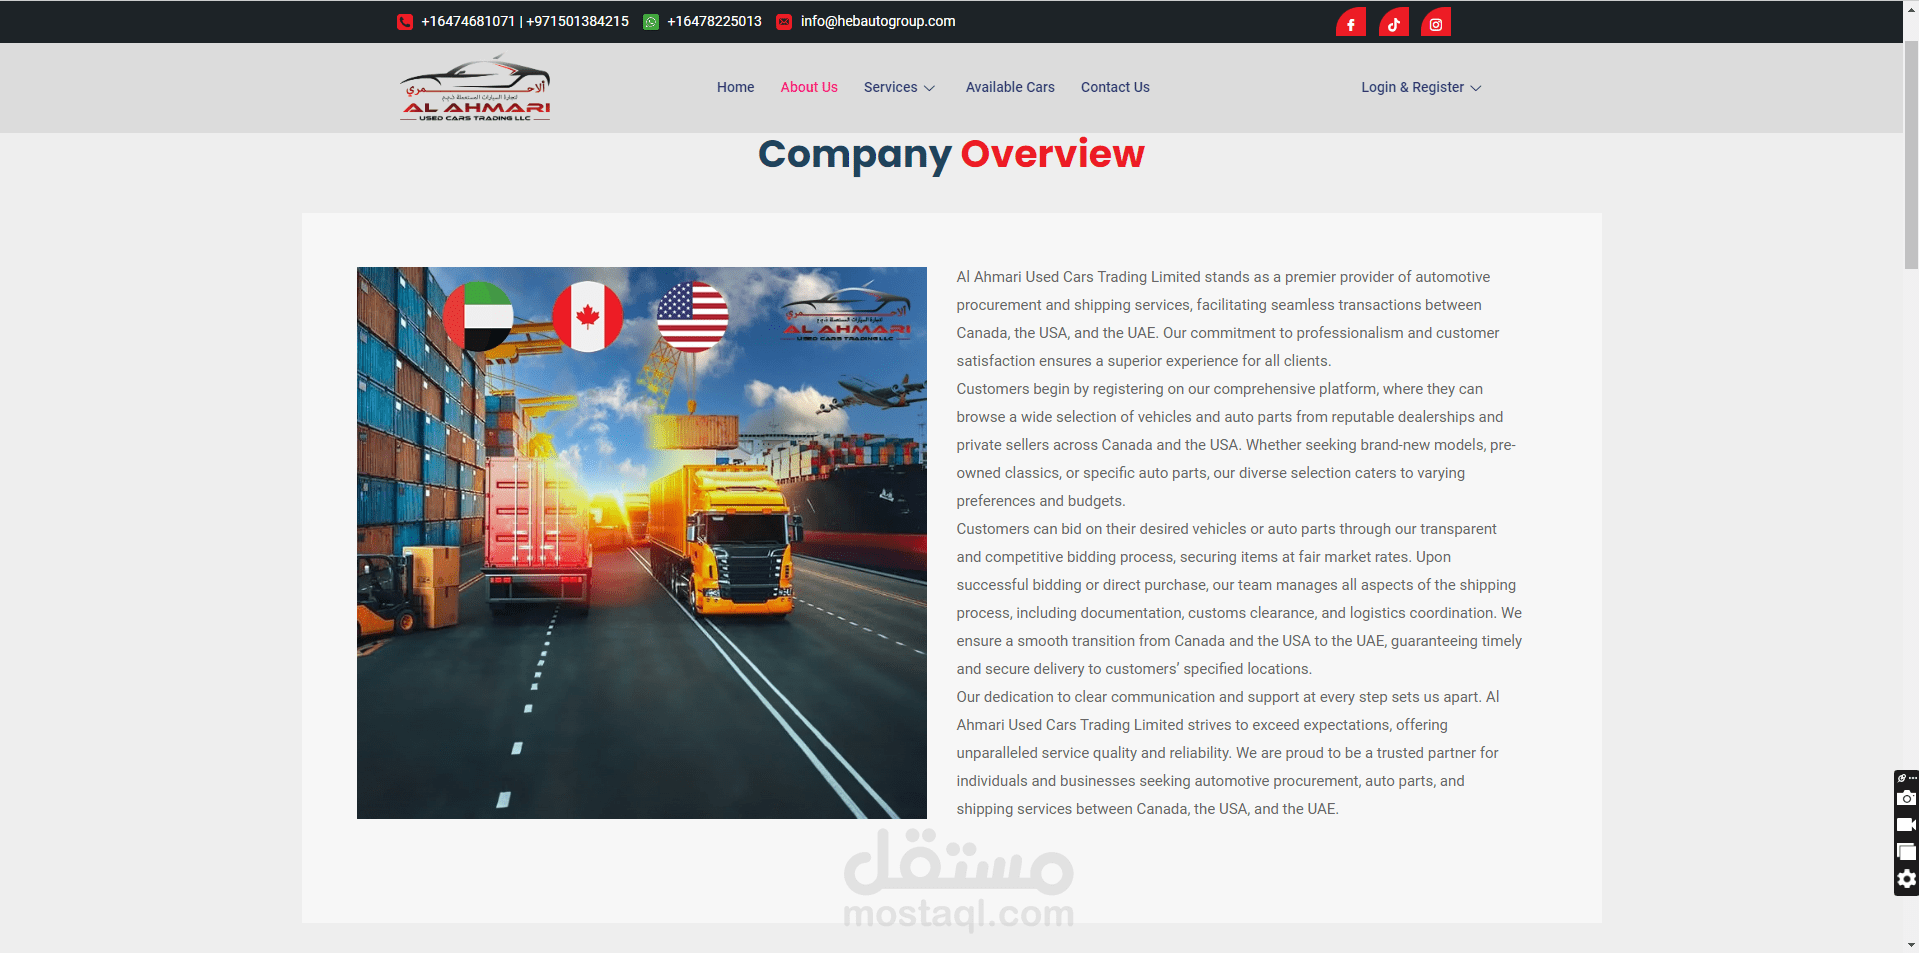Open the Instagram social icon

click(x=1436, y=23)
